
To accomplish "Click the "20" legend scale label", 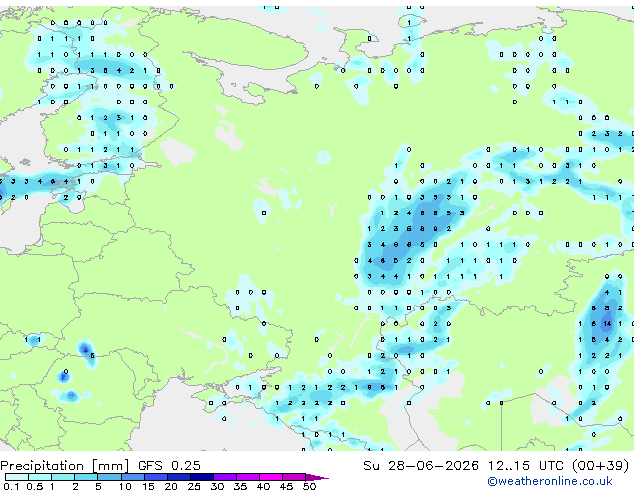I will 171,486.
